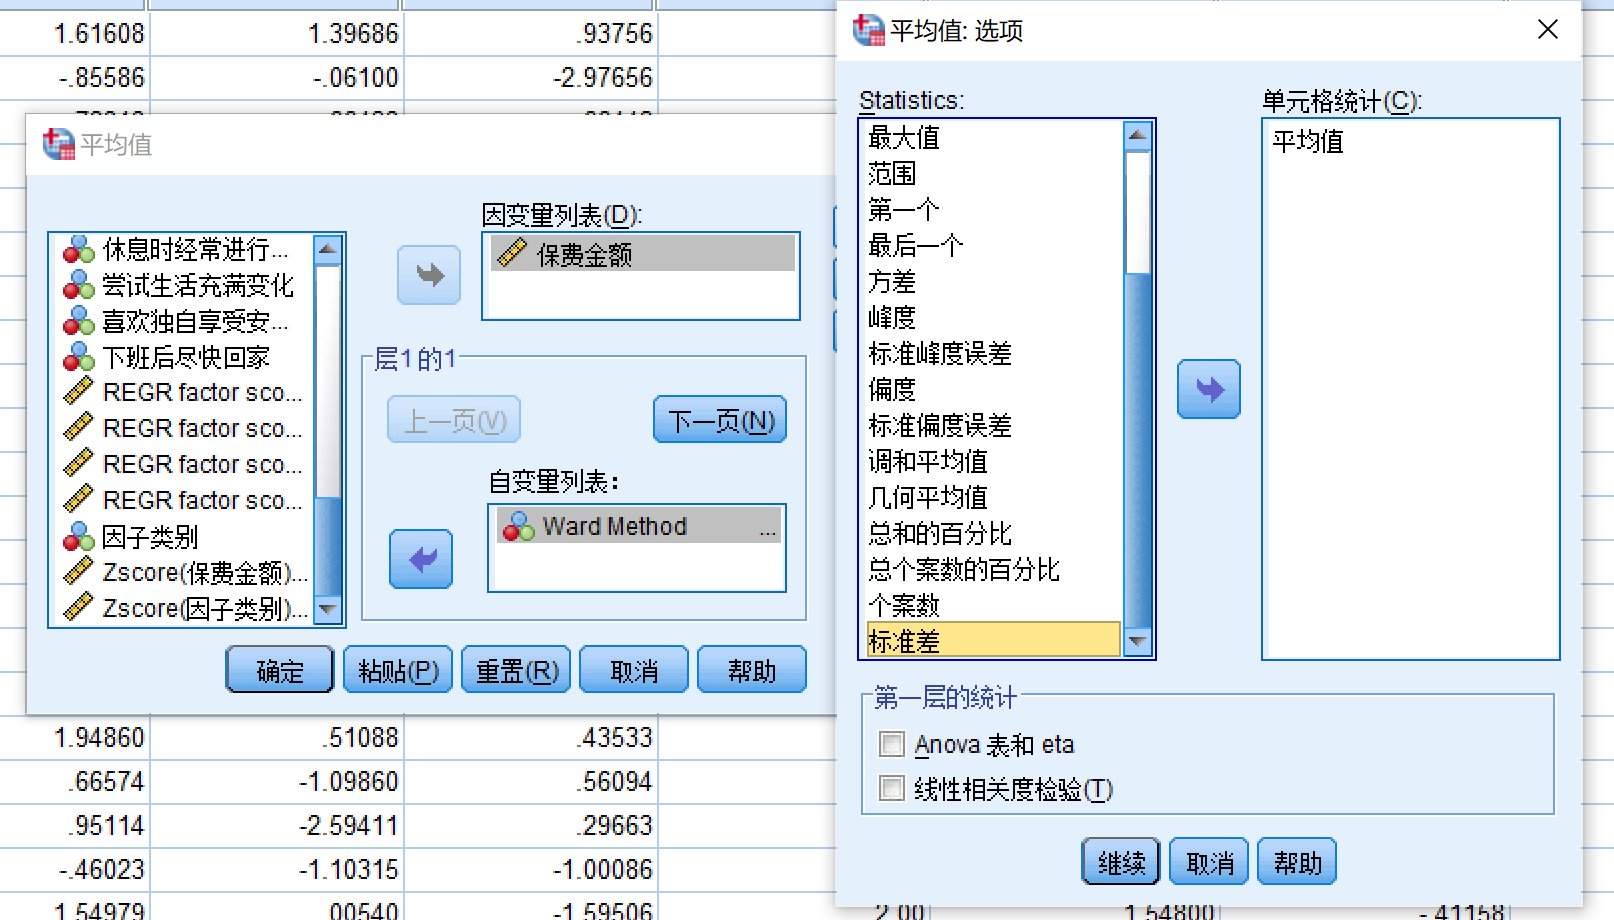Image resolution: width=1614 pixels, height=920 pixels.
Task: Select 个案数 statistic
Action: pyautogui.click(x=993, y=605)
